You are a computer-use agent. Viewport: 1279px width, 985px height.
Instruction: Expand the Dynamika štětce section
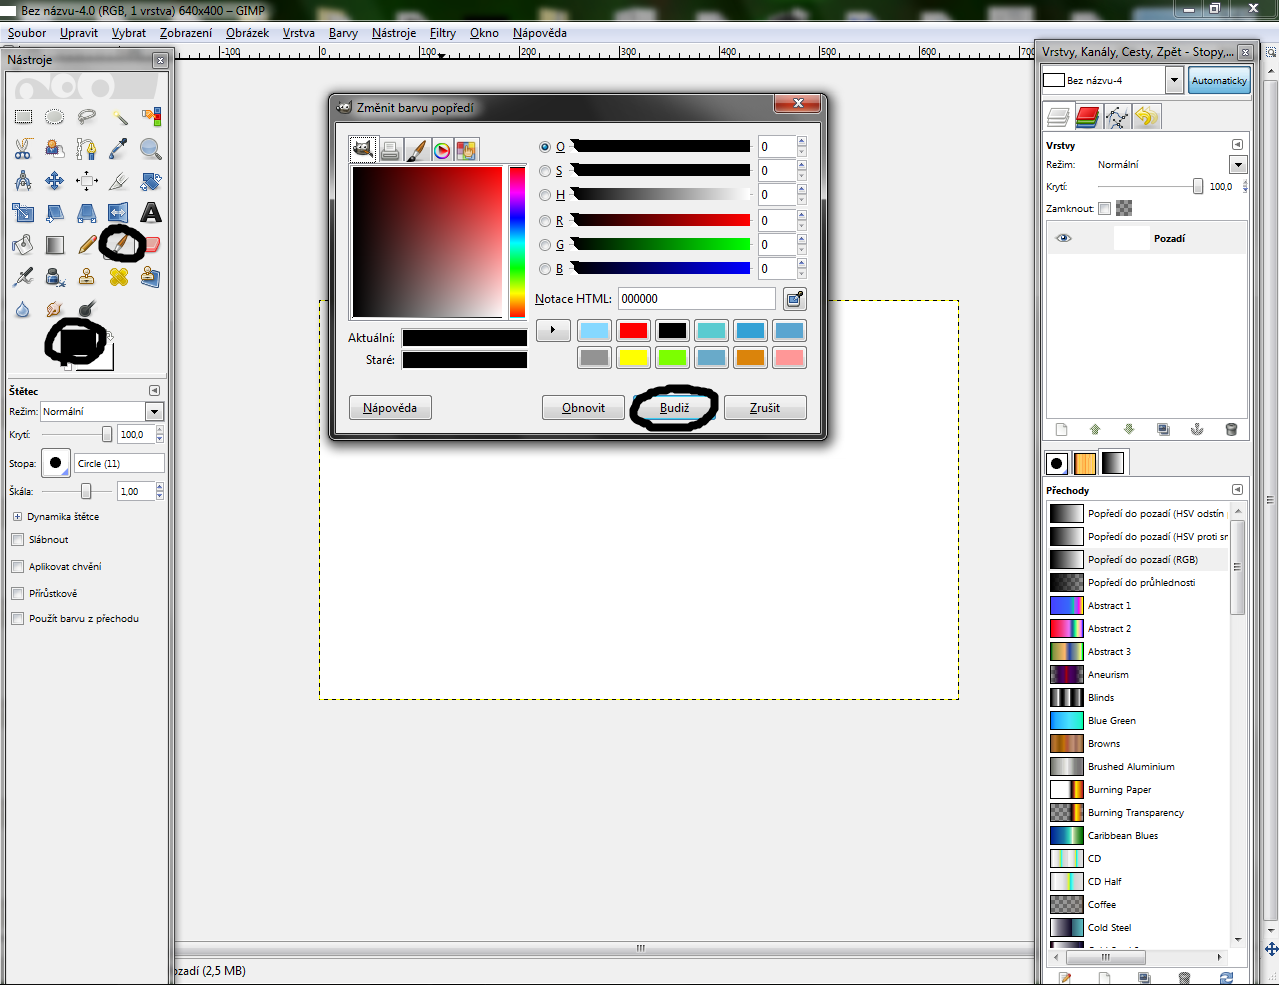(x=18, y=517)
